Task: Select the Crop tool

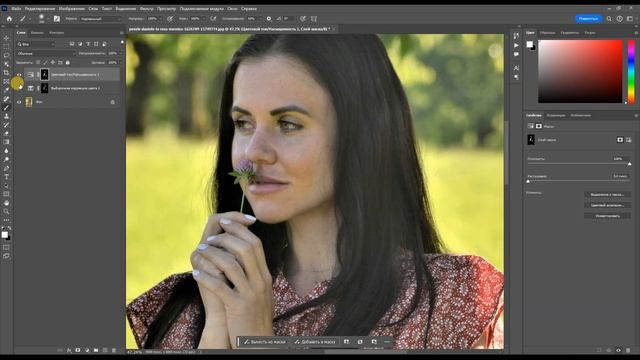Action: [6, 73]
